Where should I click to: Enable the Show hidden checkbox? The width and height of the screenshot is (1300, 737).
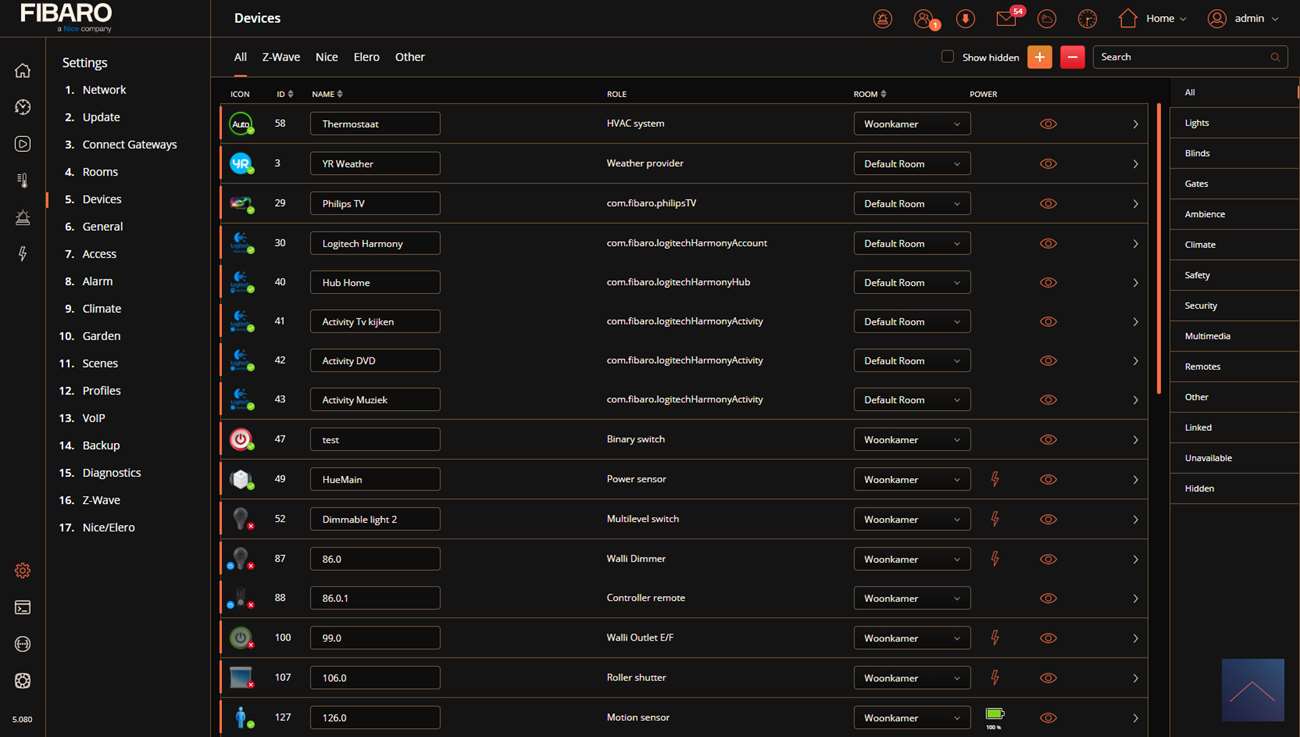point(947,57)
